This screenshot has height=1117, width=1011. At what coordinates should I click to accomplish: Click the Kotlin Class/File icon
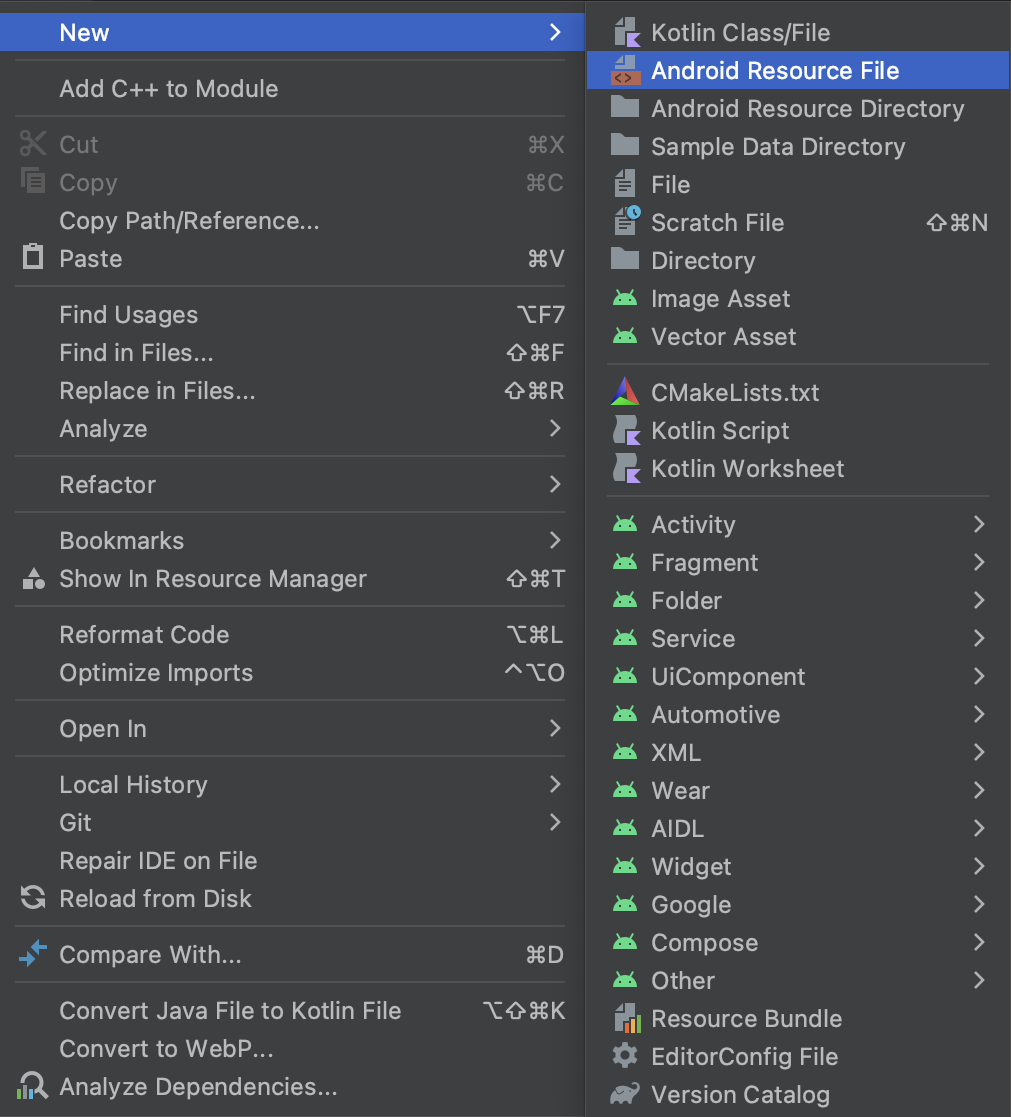tap(625, 33)
